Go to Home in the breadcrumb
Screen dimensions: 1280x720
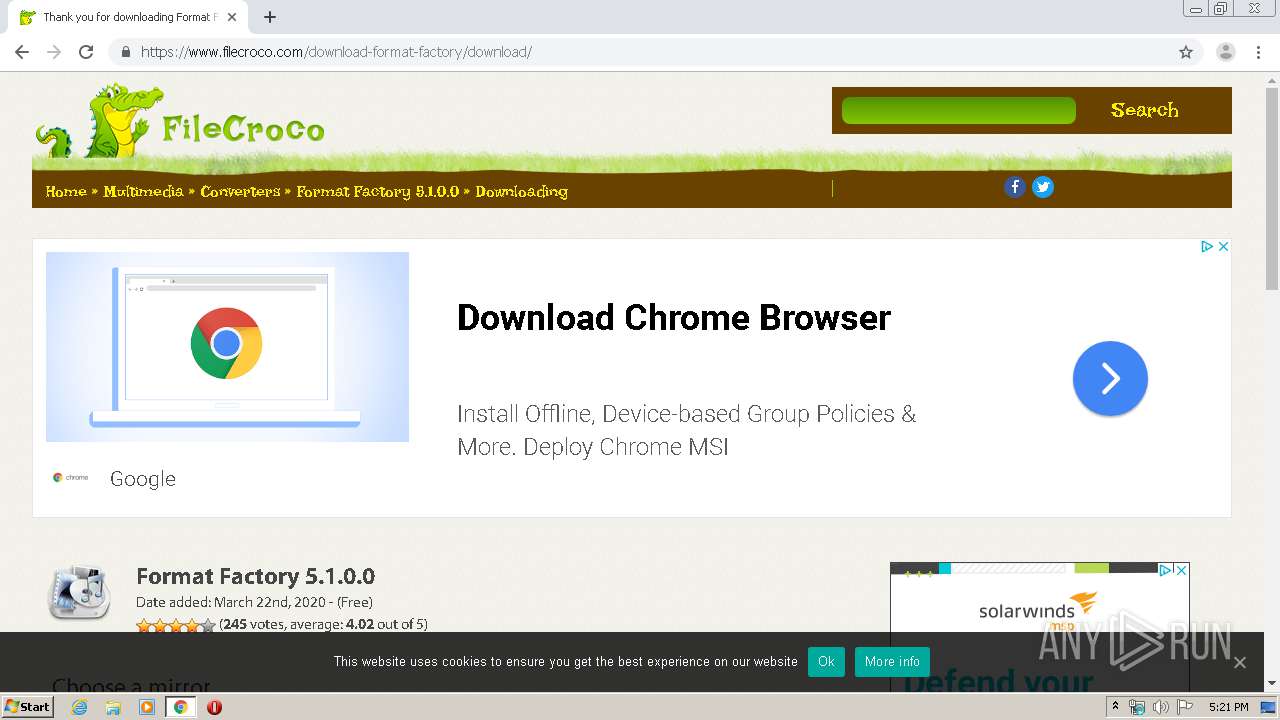pos(66,191)
